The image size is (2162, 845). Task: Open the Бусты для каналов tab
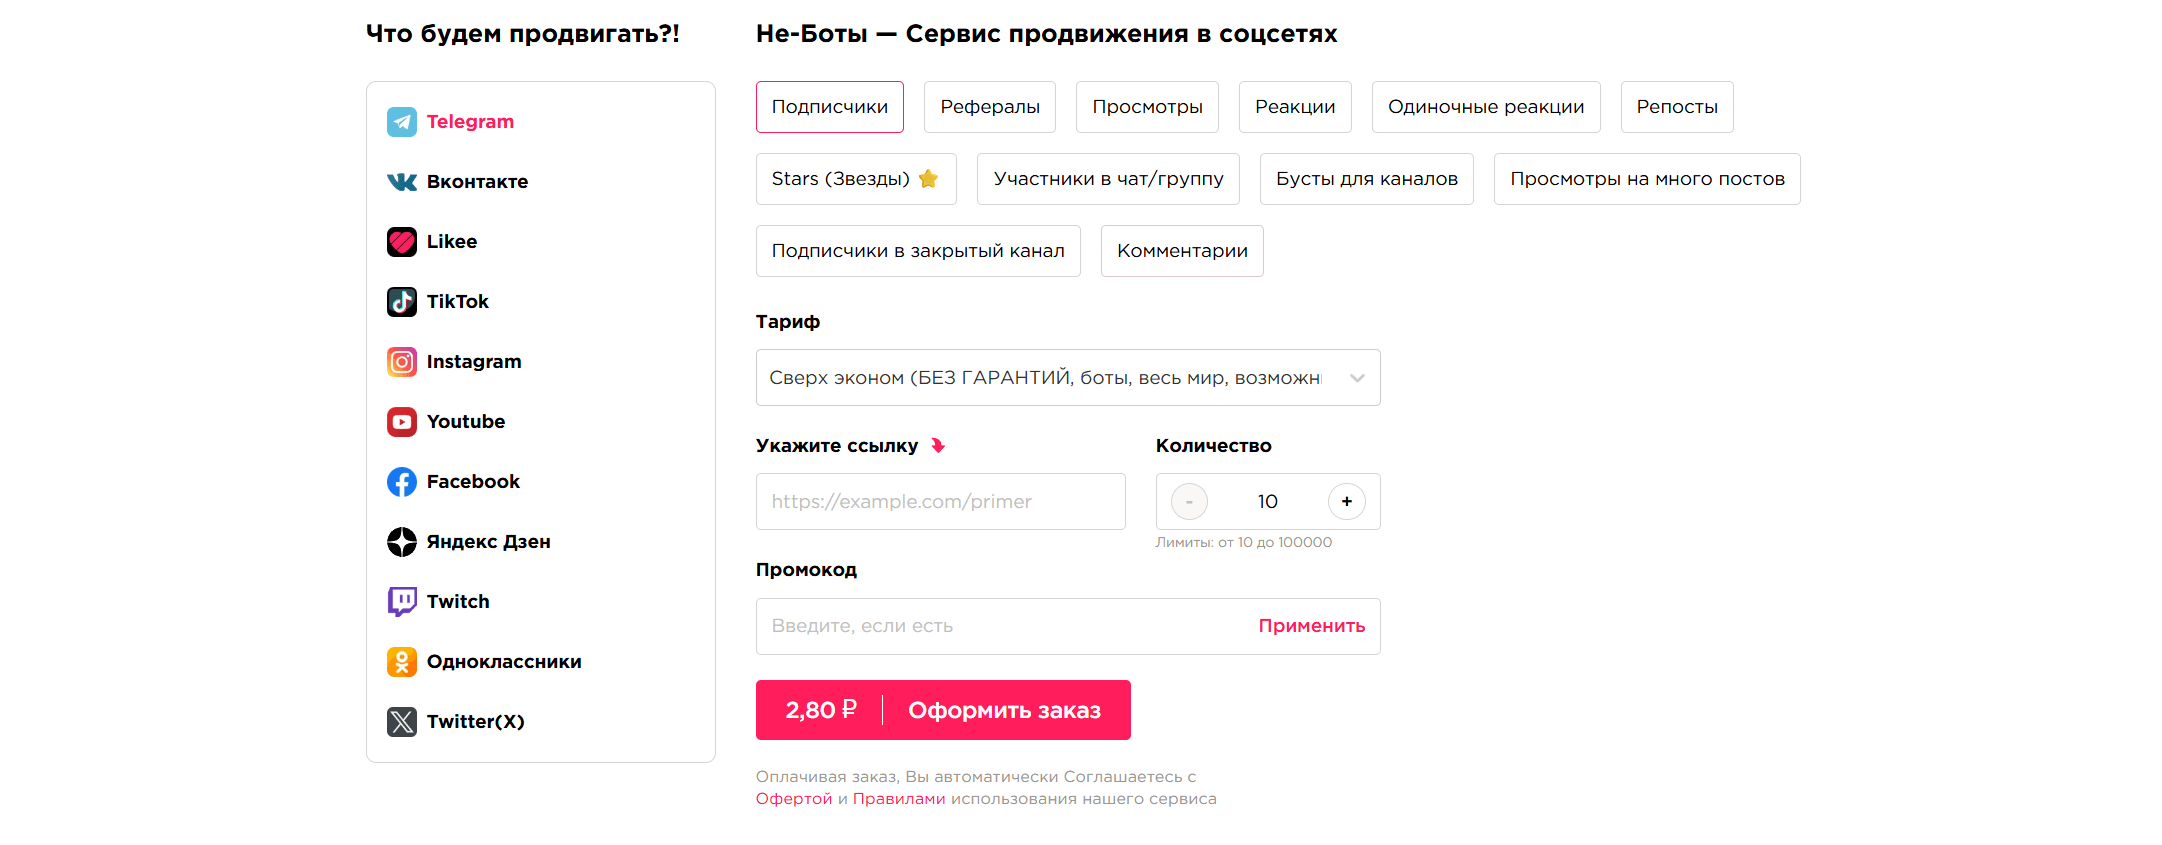tap(1366, 179)
